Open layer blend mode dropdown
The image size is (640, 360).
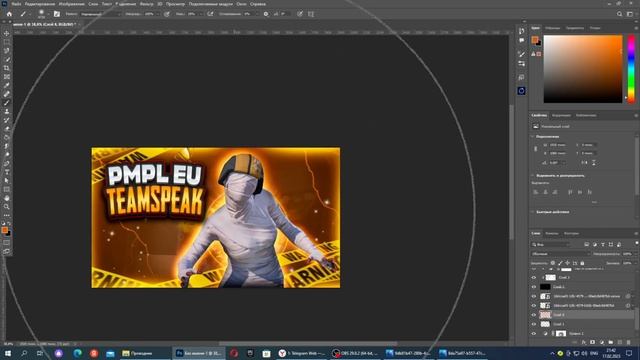point(561,254)
